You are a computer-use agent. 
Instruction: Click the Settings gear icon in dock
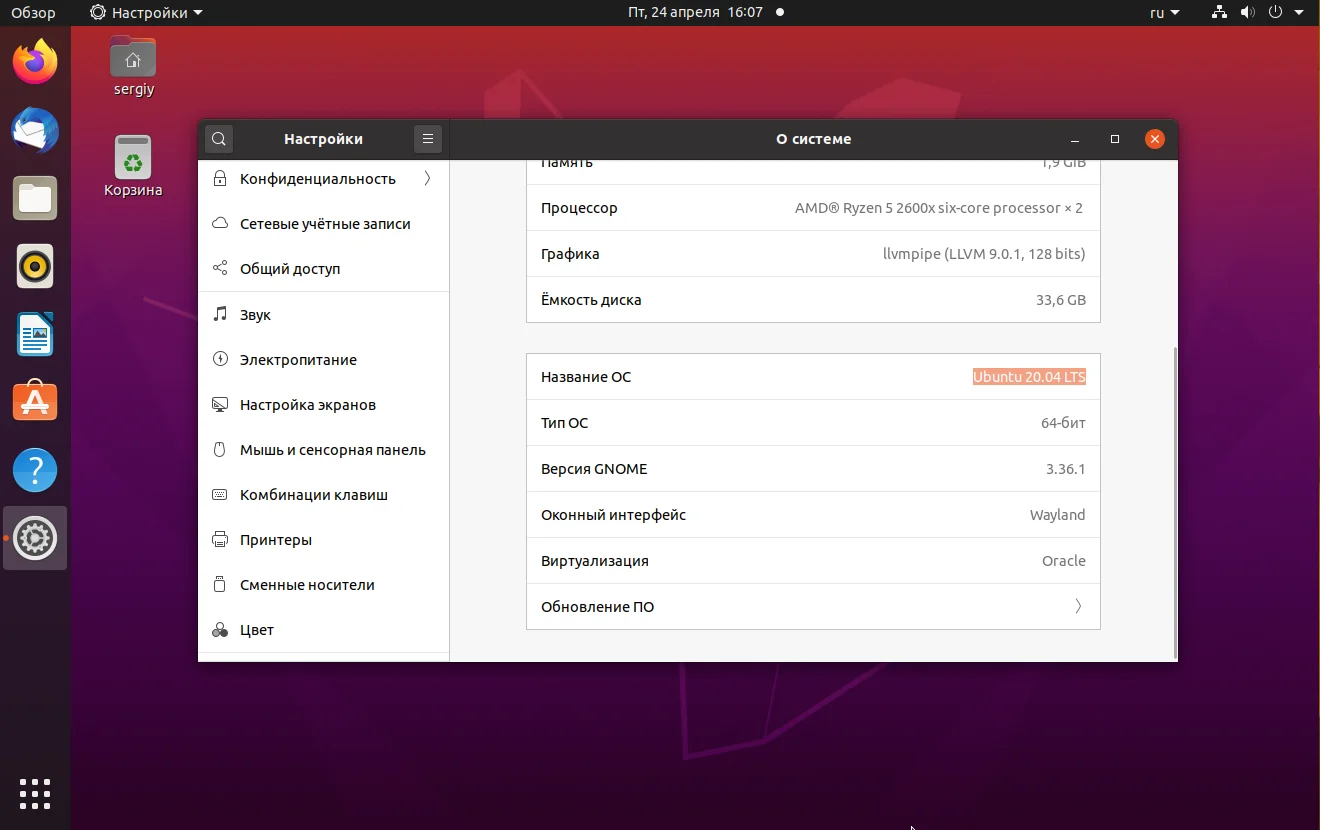[35, 538]
